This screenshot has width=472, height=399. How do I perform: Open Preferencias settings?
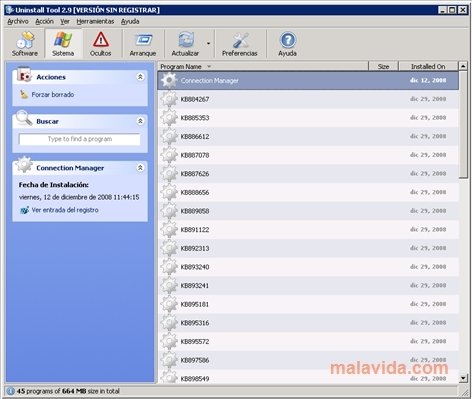click(x=240, y=44)
